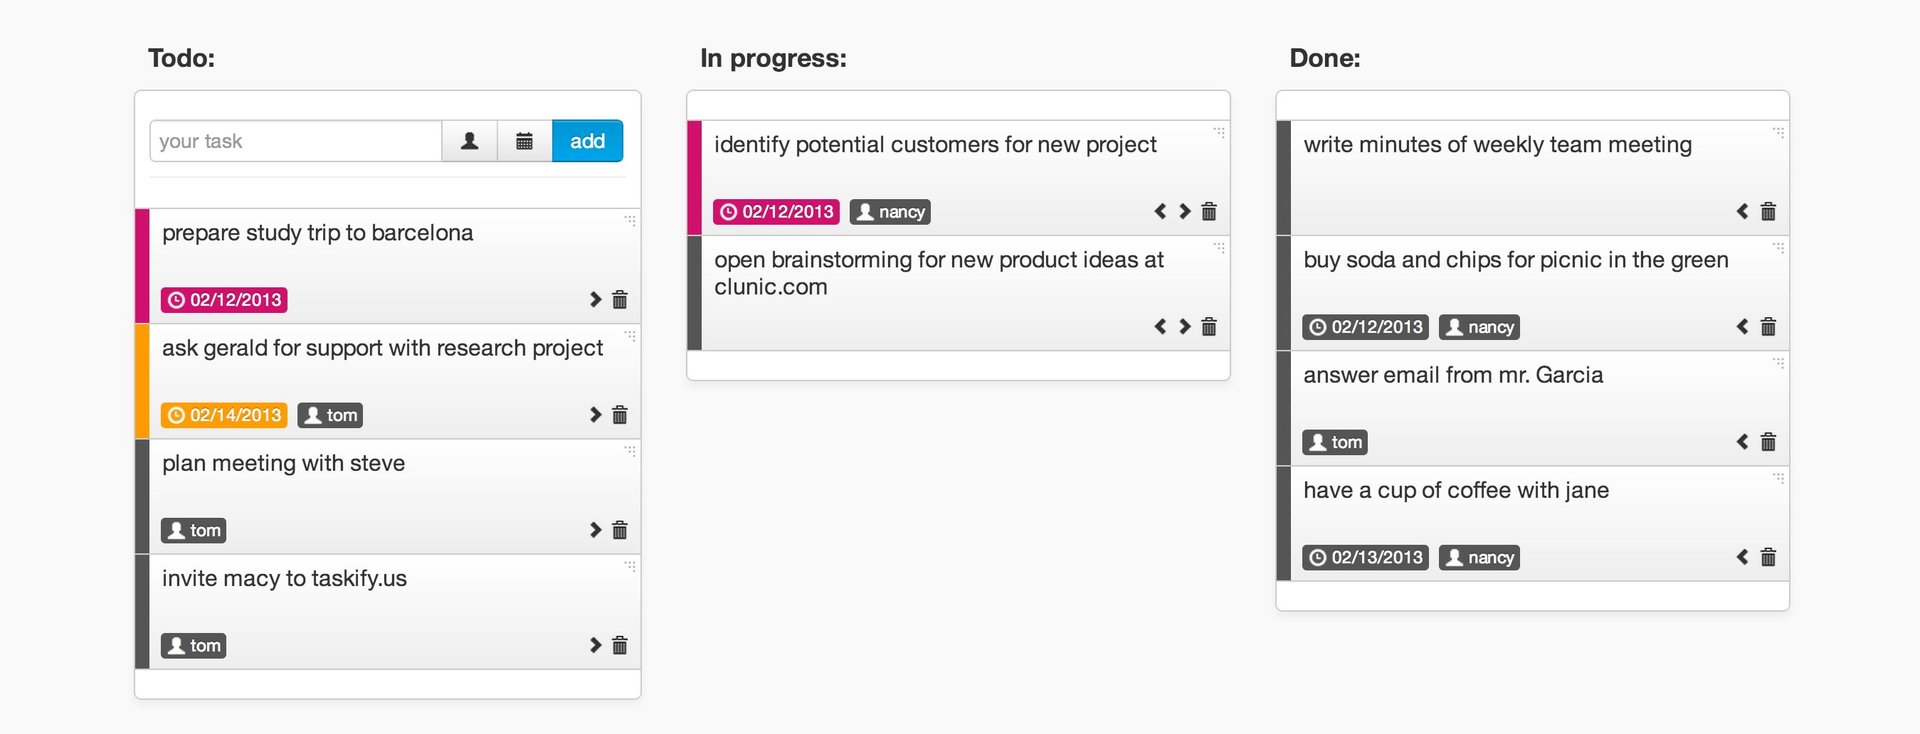
Task: Click the nancy assignee tag on 'identify potential customers'
Action: tap(890, 212)
